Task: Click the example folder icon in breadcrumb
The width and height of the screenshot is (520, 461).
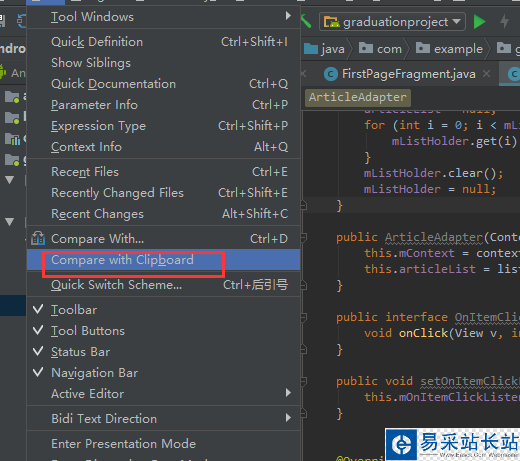Action: [423, 48]
